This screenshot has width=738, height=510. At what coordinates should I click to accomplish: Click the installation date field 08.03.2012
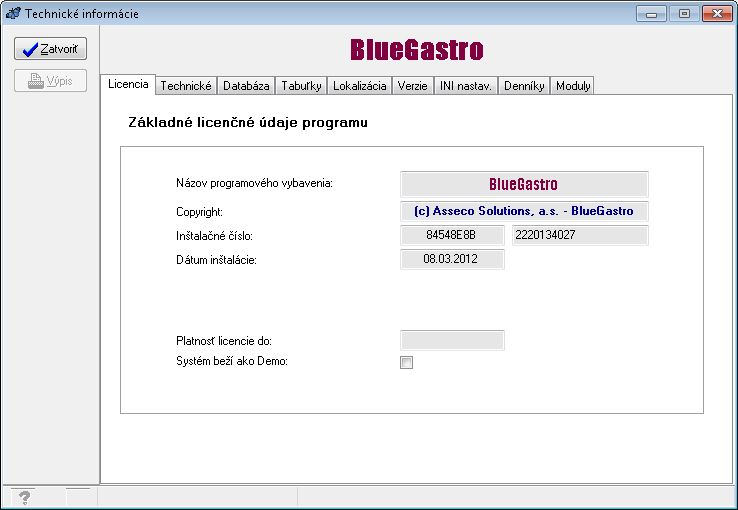(452, 259)
